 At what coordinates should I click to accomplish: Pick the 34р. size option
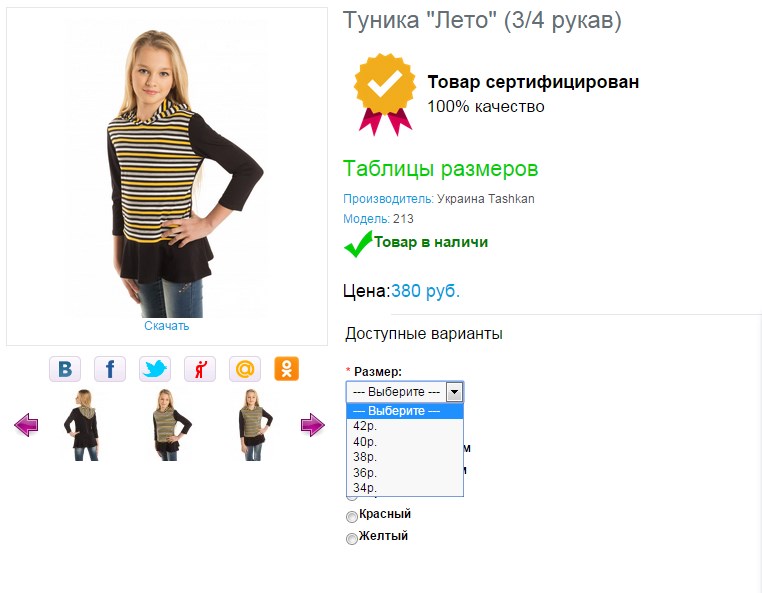tap(405, 488)
